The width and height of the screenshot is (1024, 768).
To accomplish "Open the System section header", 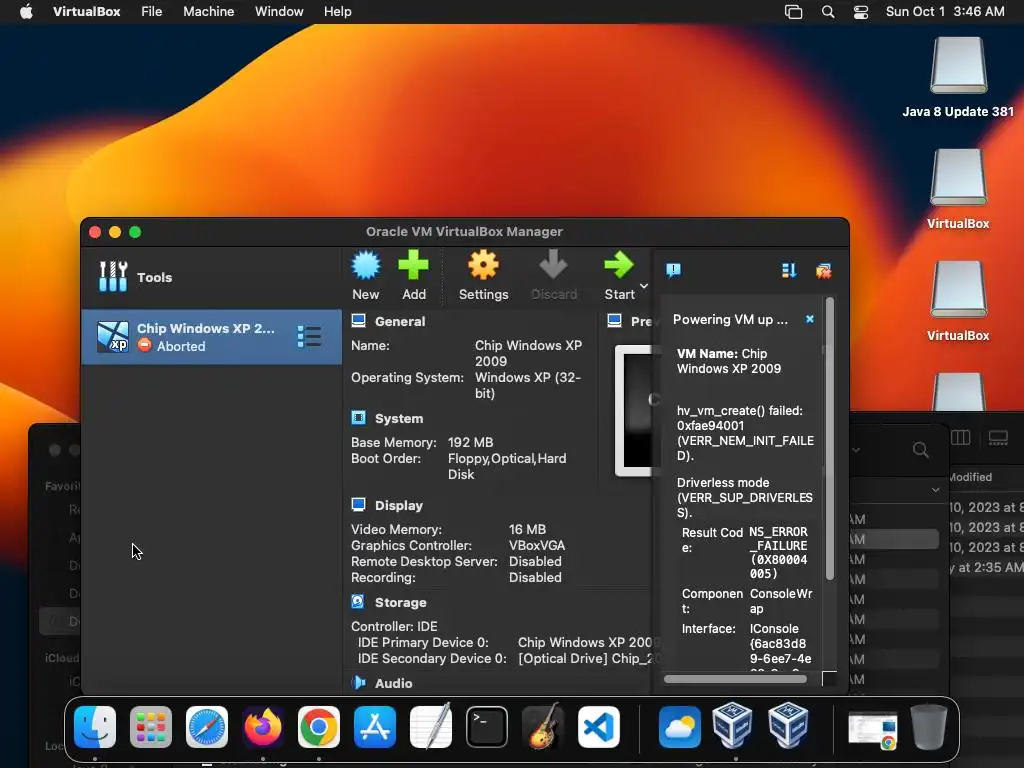I will tap(399, 419).
